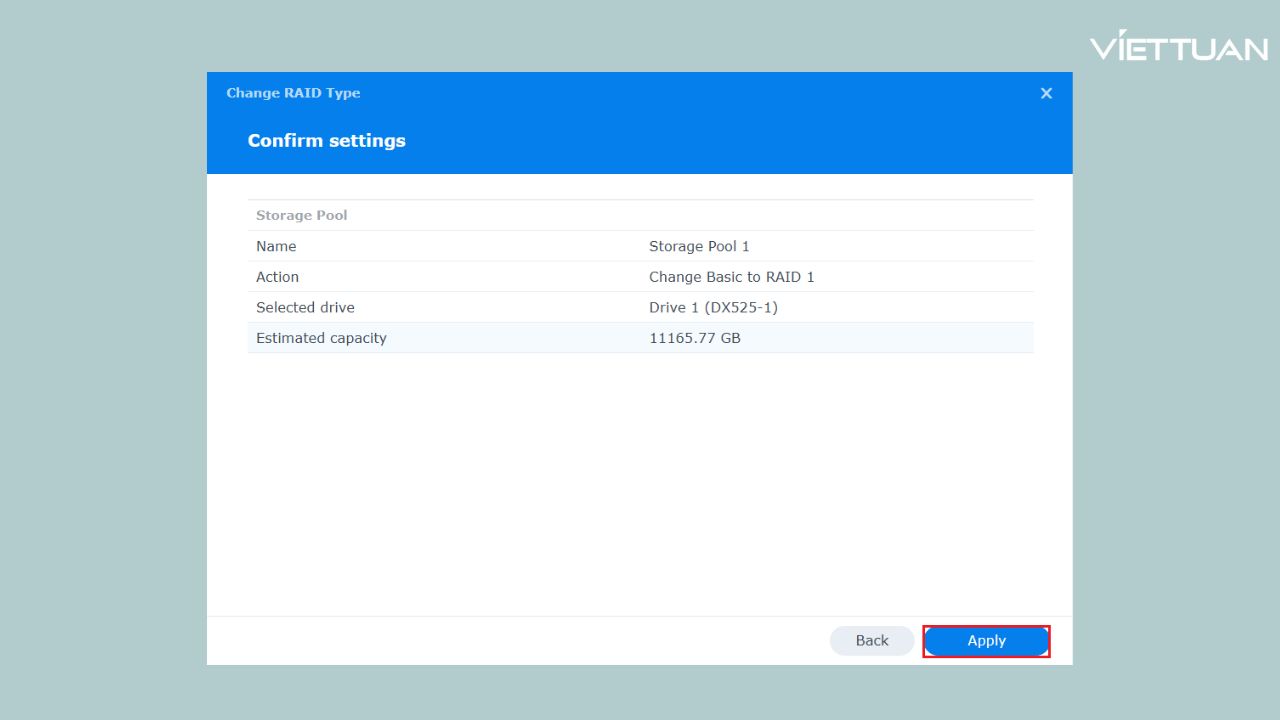Click the Confirm settings heading

(327, 140)
